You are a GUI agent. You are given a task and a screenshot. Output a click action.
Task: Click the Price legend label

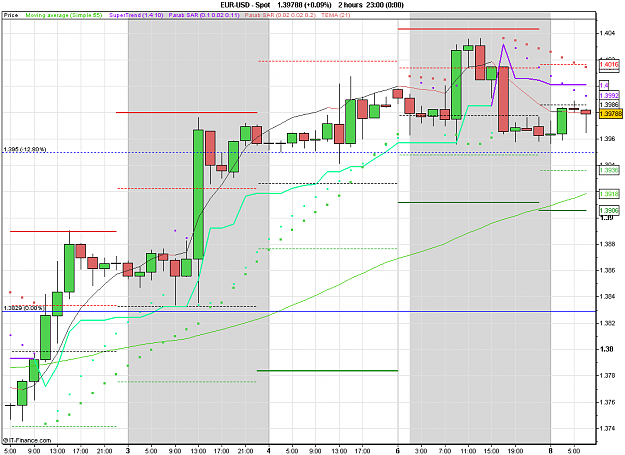[x=11, y=15]
